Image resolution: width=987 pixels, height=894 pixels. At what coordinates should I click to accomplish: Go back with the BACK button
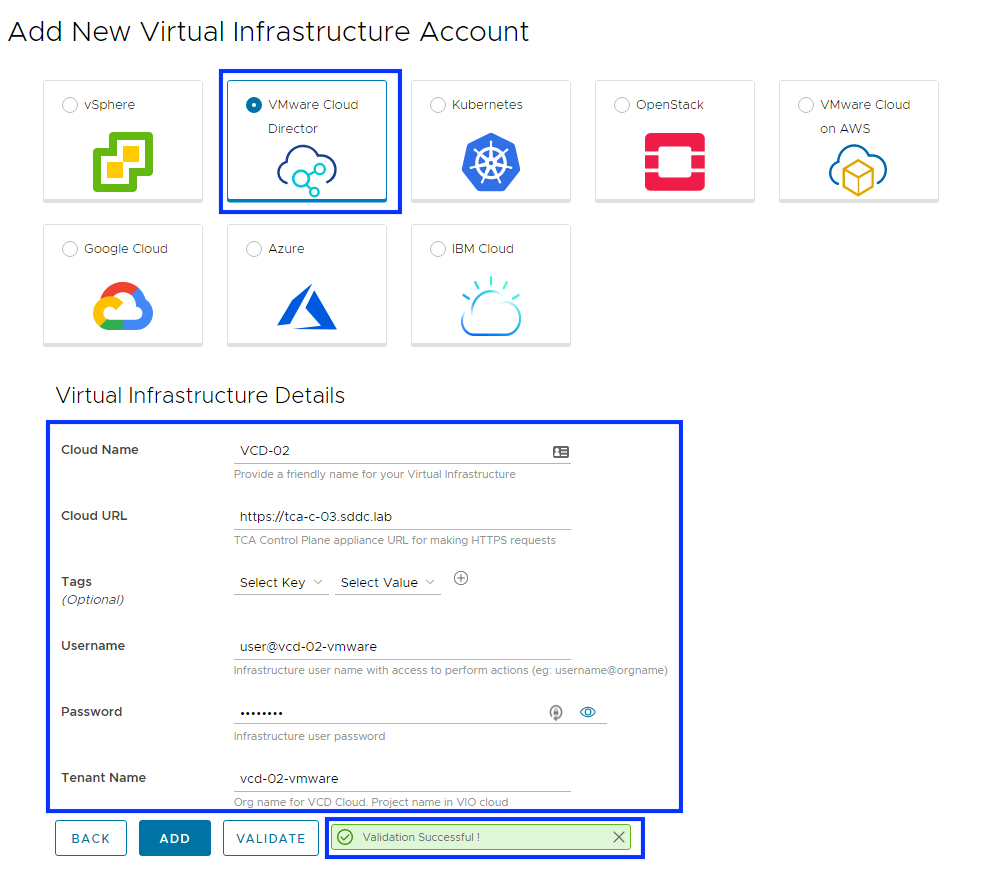tap(91, 838)
